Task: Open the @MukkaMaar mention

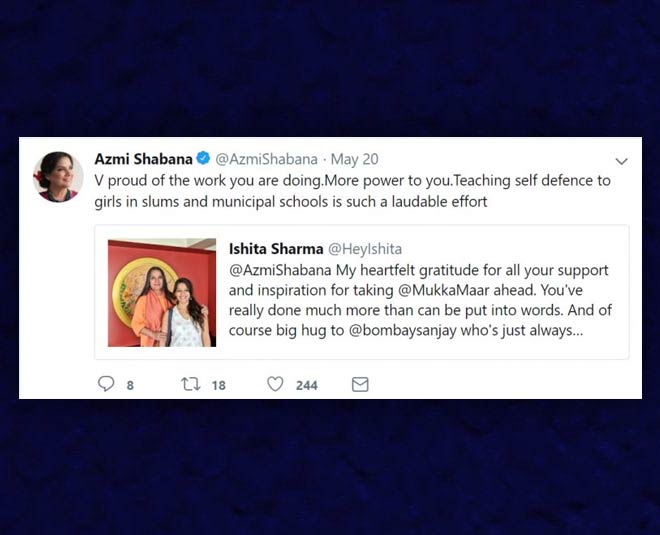Action: tap(443, 290)
